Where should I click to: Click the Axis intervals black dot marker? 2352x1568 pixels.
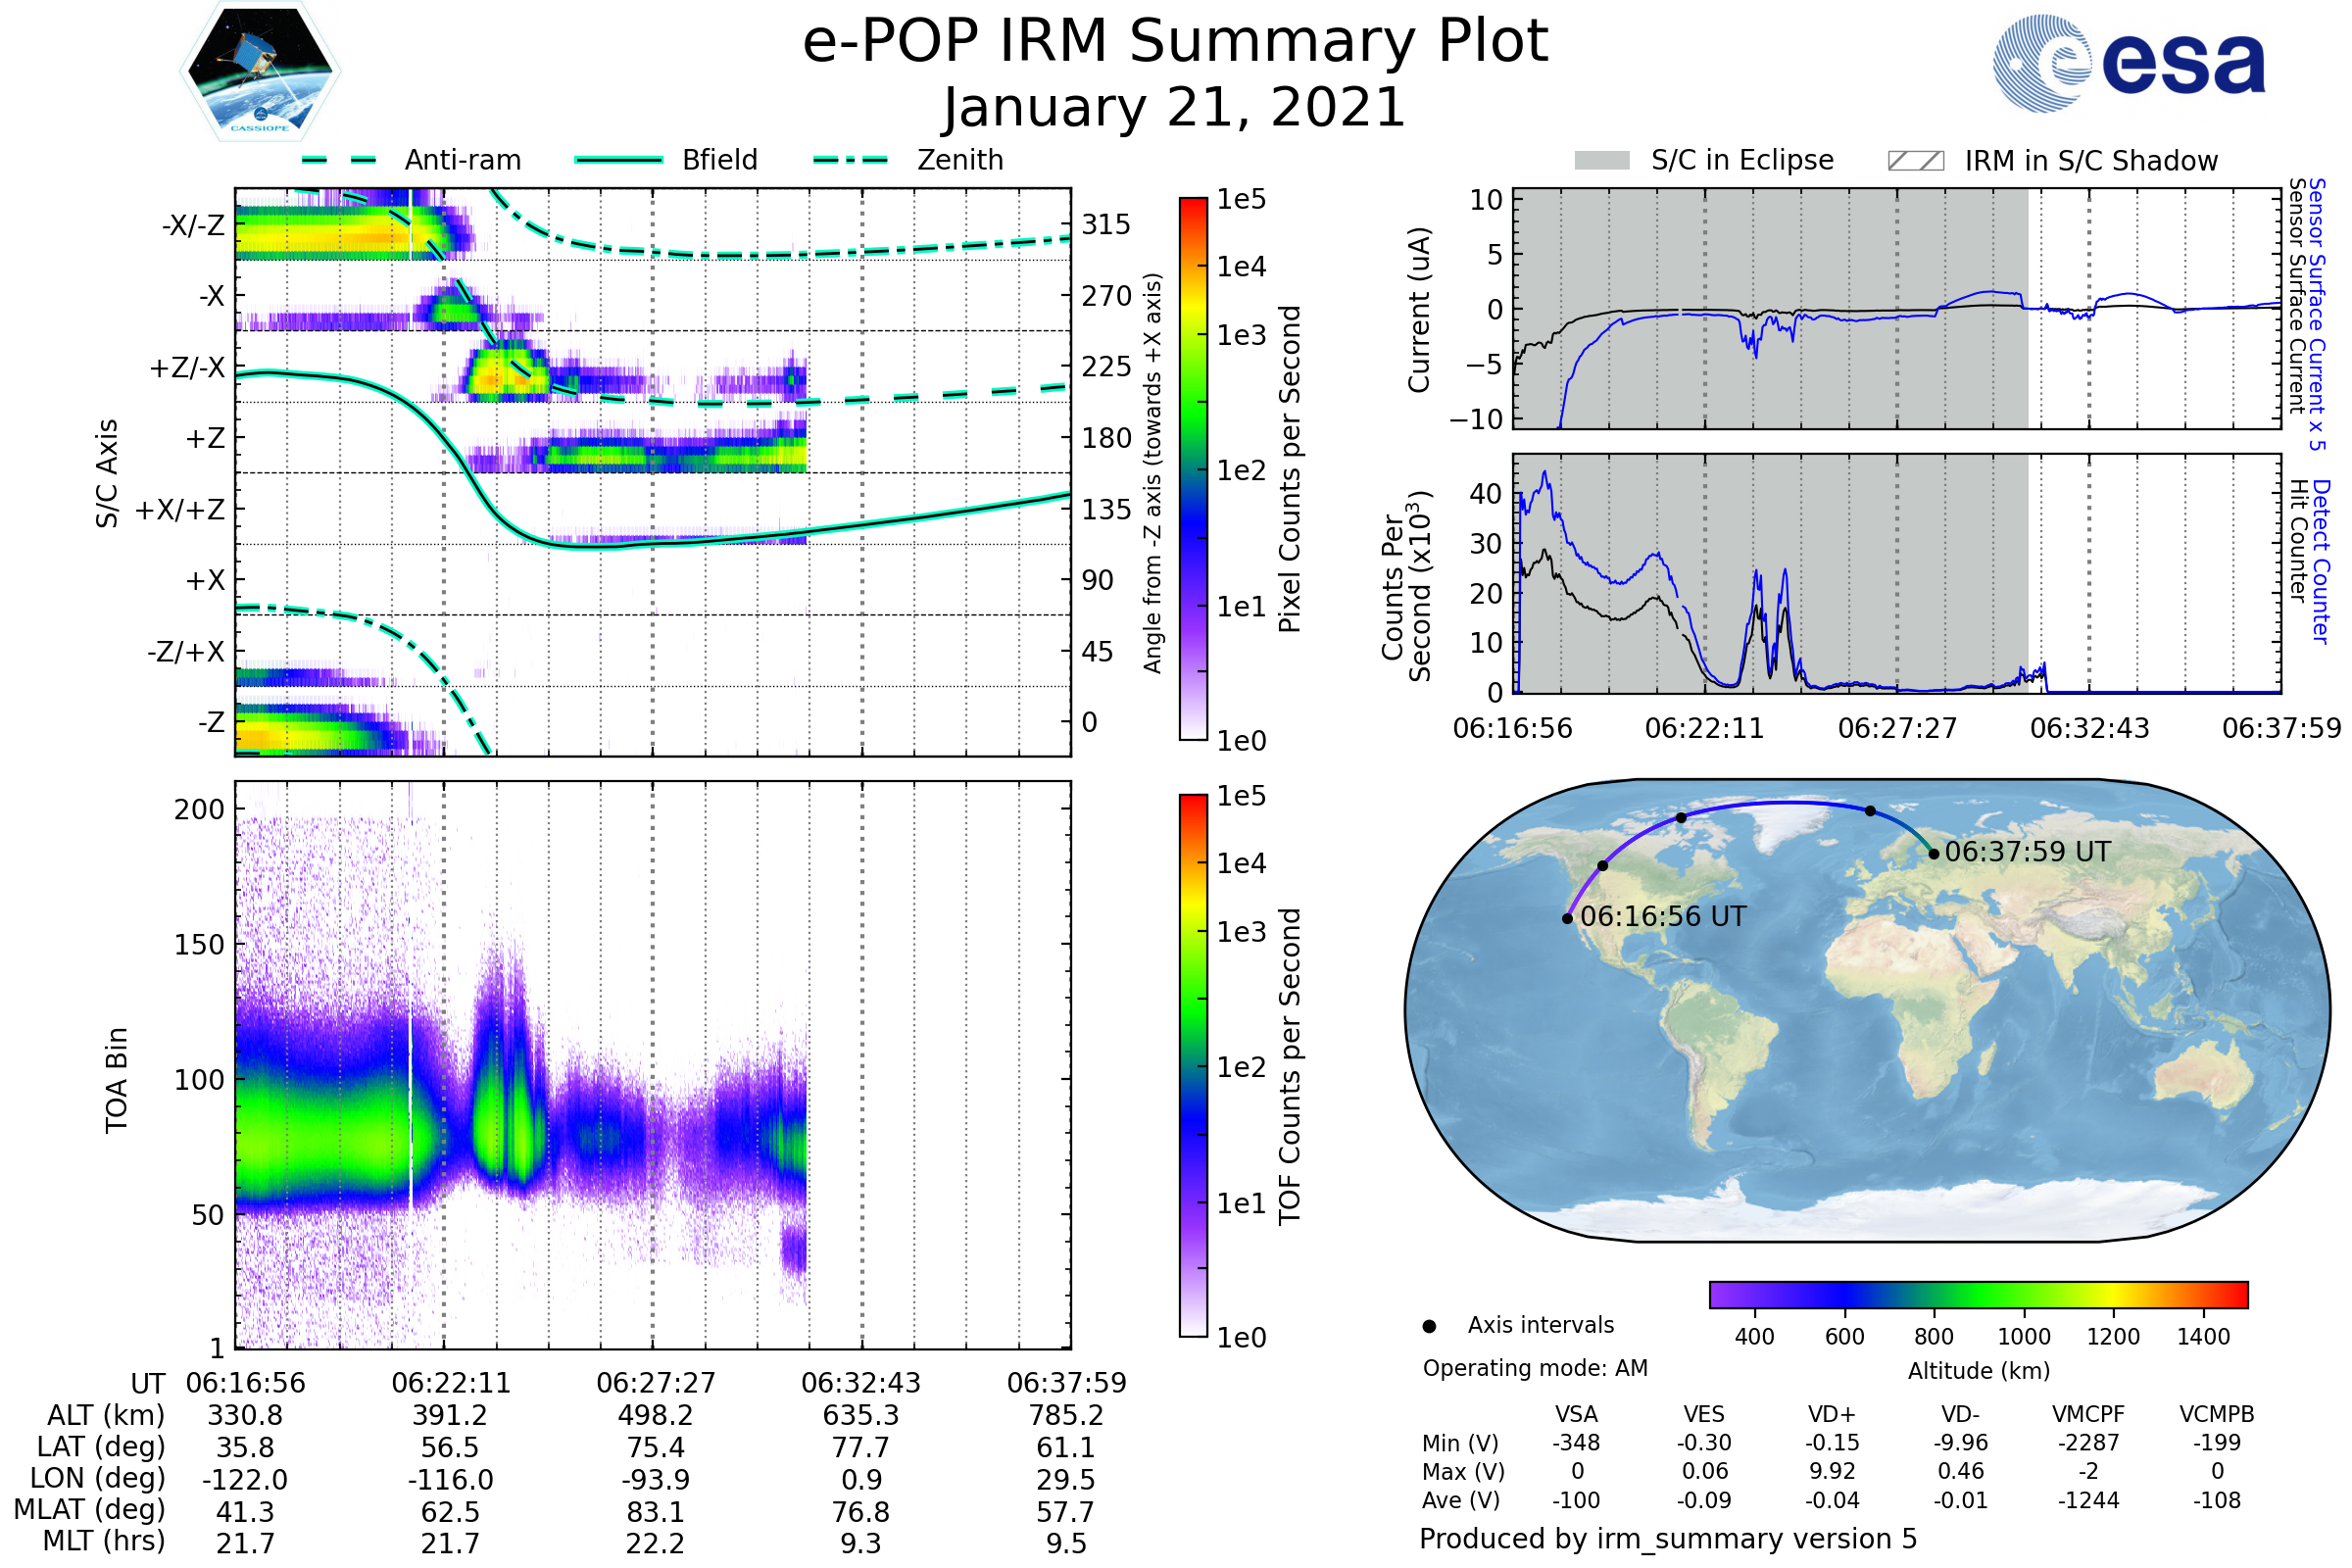(1429, 1326)
